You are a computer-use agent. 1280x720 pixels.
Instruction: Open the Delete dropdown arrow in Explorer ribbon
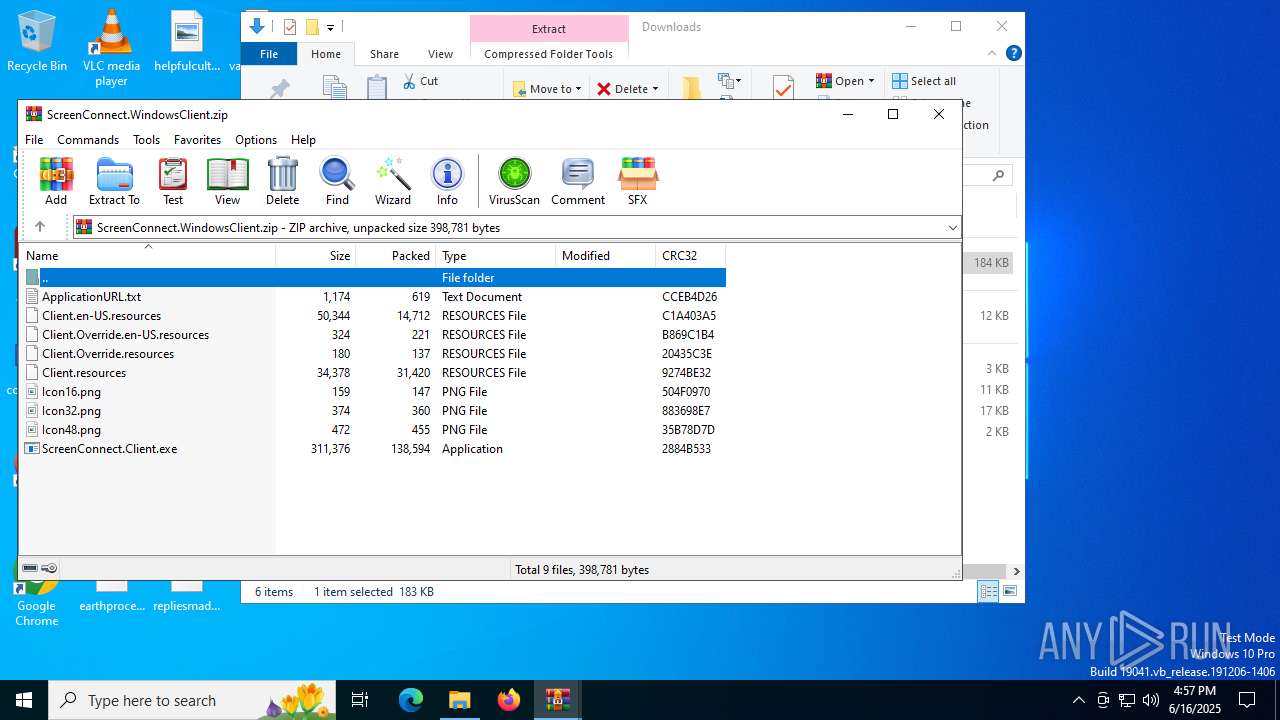coord(655,89)
